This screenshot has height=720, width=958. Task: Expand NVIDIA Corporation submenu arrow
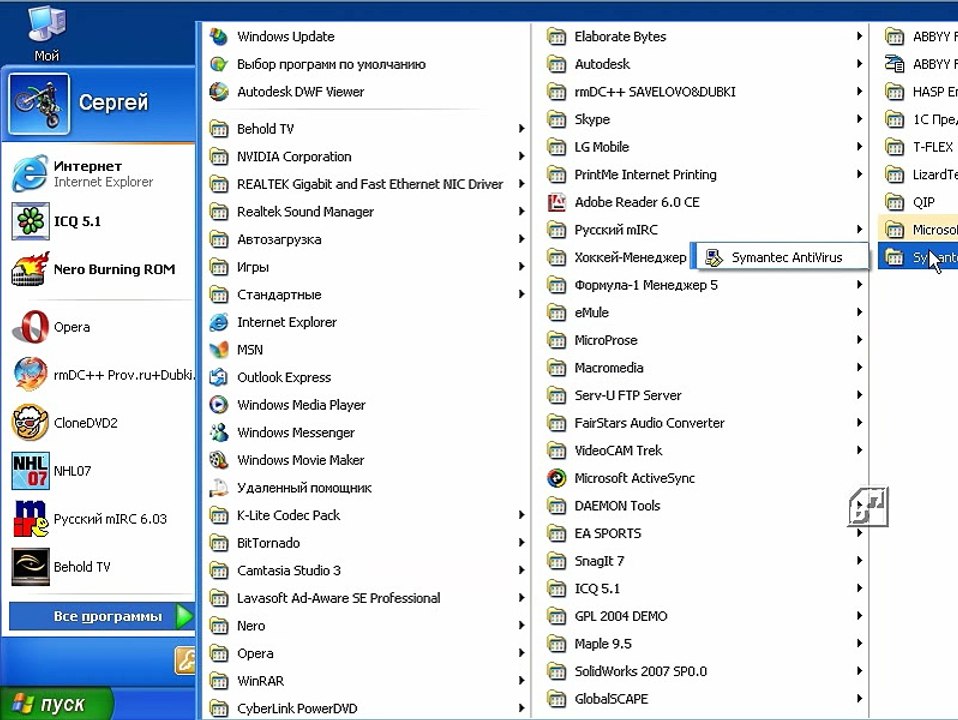pos(521,156)
